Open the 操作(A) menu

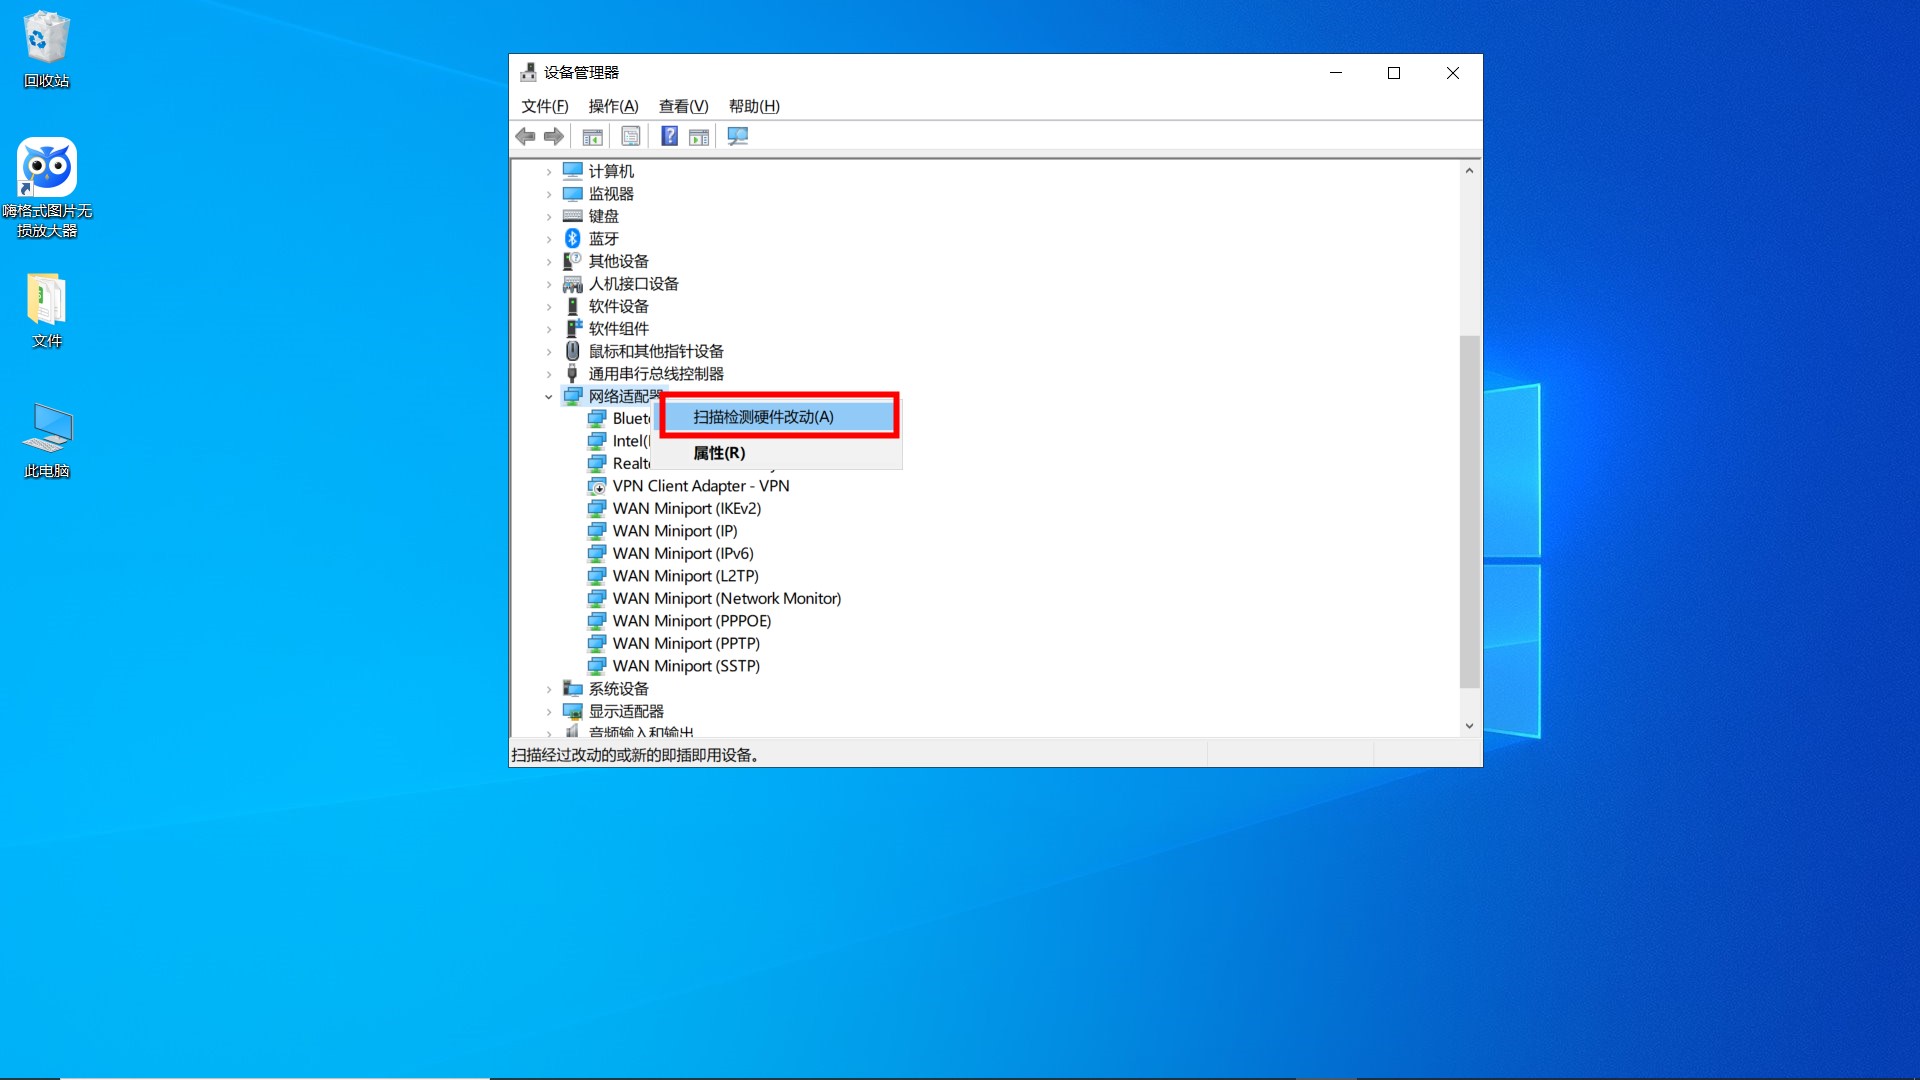[612, 106]
